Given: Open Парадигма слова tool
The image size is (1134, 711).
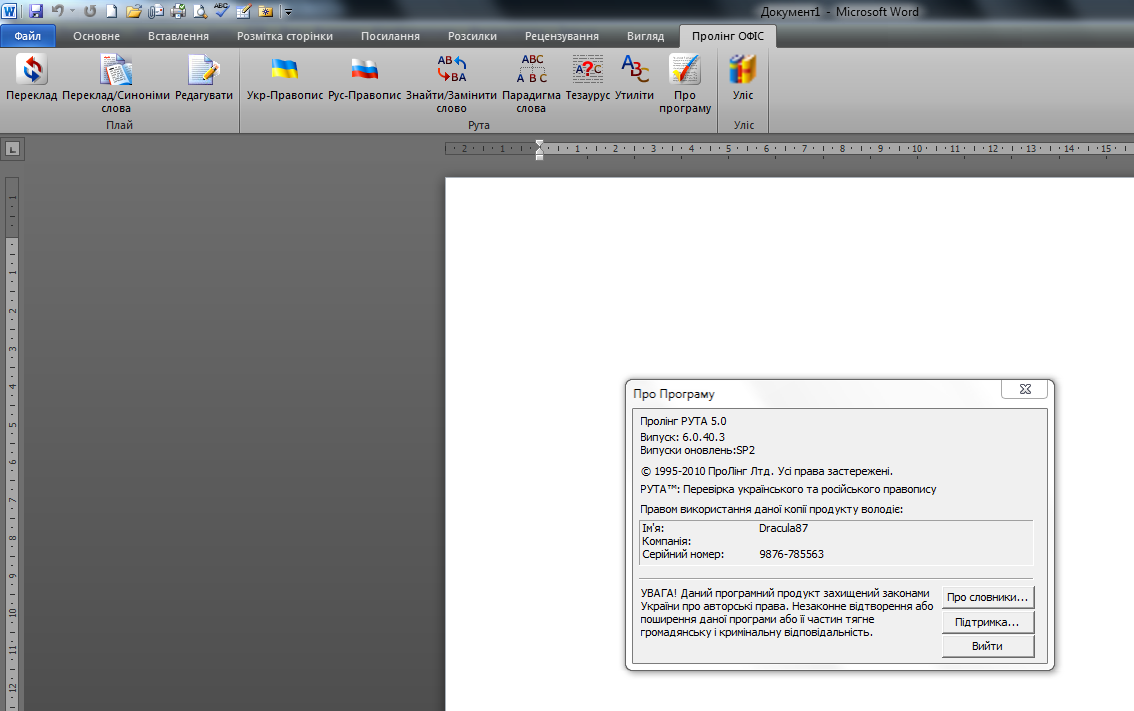Looking at the screenshot, I should tap(531, 83).
